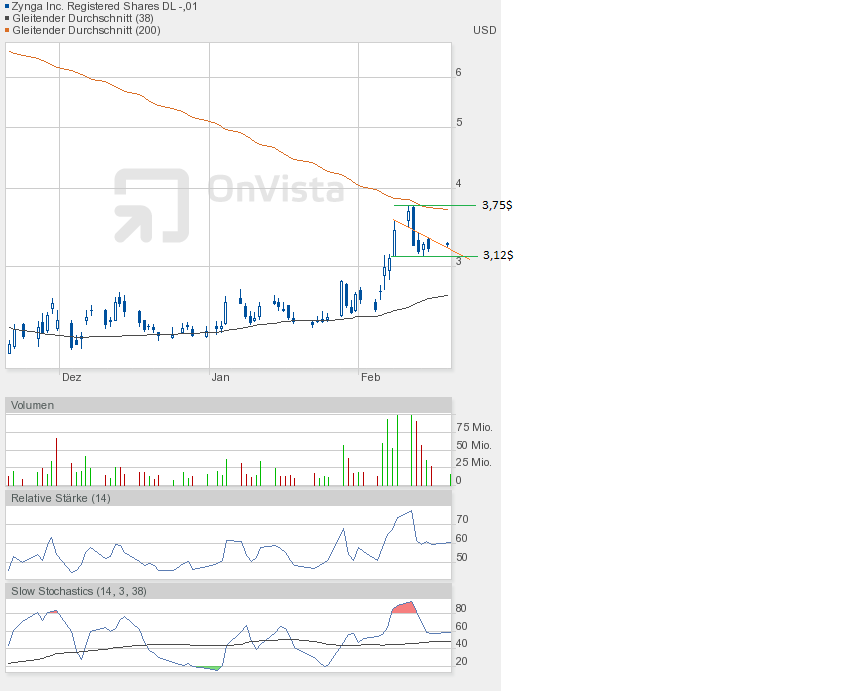The image size is (850, 691).
Task: Click the OnVista arrow logo watermark
Action: coord(151,205)
